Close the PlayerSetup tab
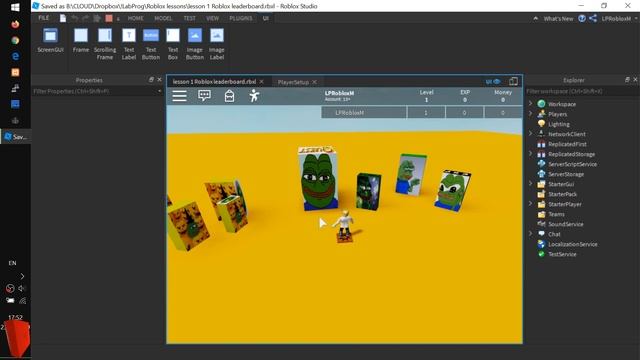The height and width of the screenshot is (360, 640). coord(314,82)
